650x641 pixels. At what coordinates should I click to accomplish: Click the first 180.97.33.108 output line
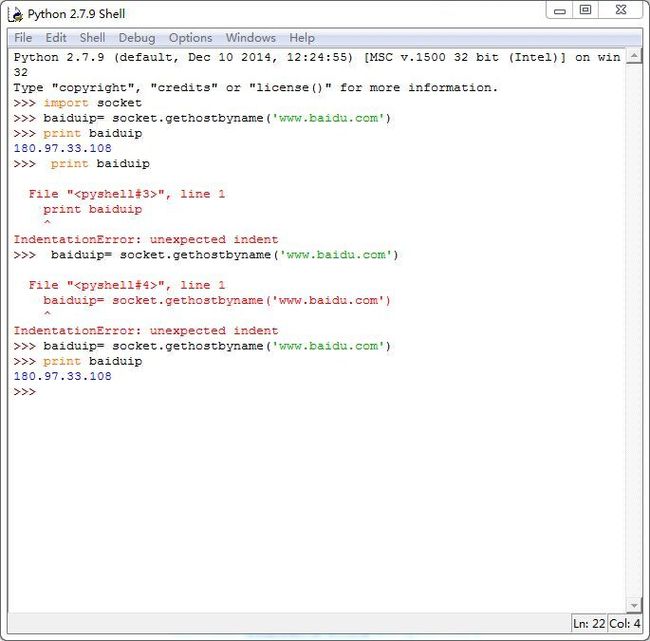[x=63, y=148]
